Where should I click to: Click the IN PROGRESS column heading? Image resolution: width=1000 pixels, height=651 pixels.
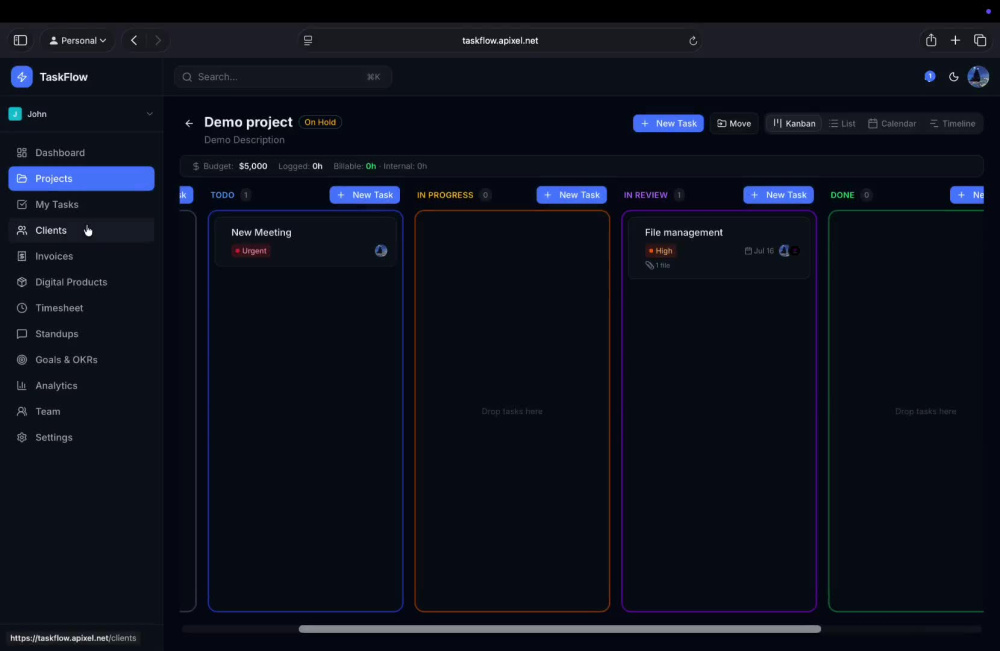[x=445, y=195]
